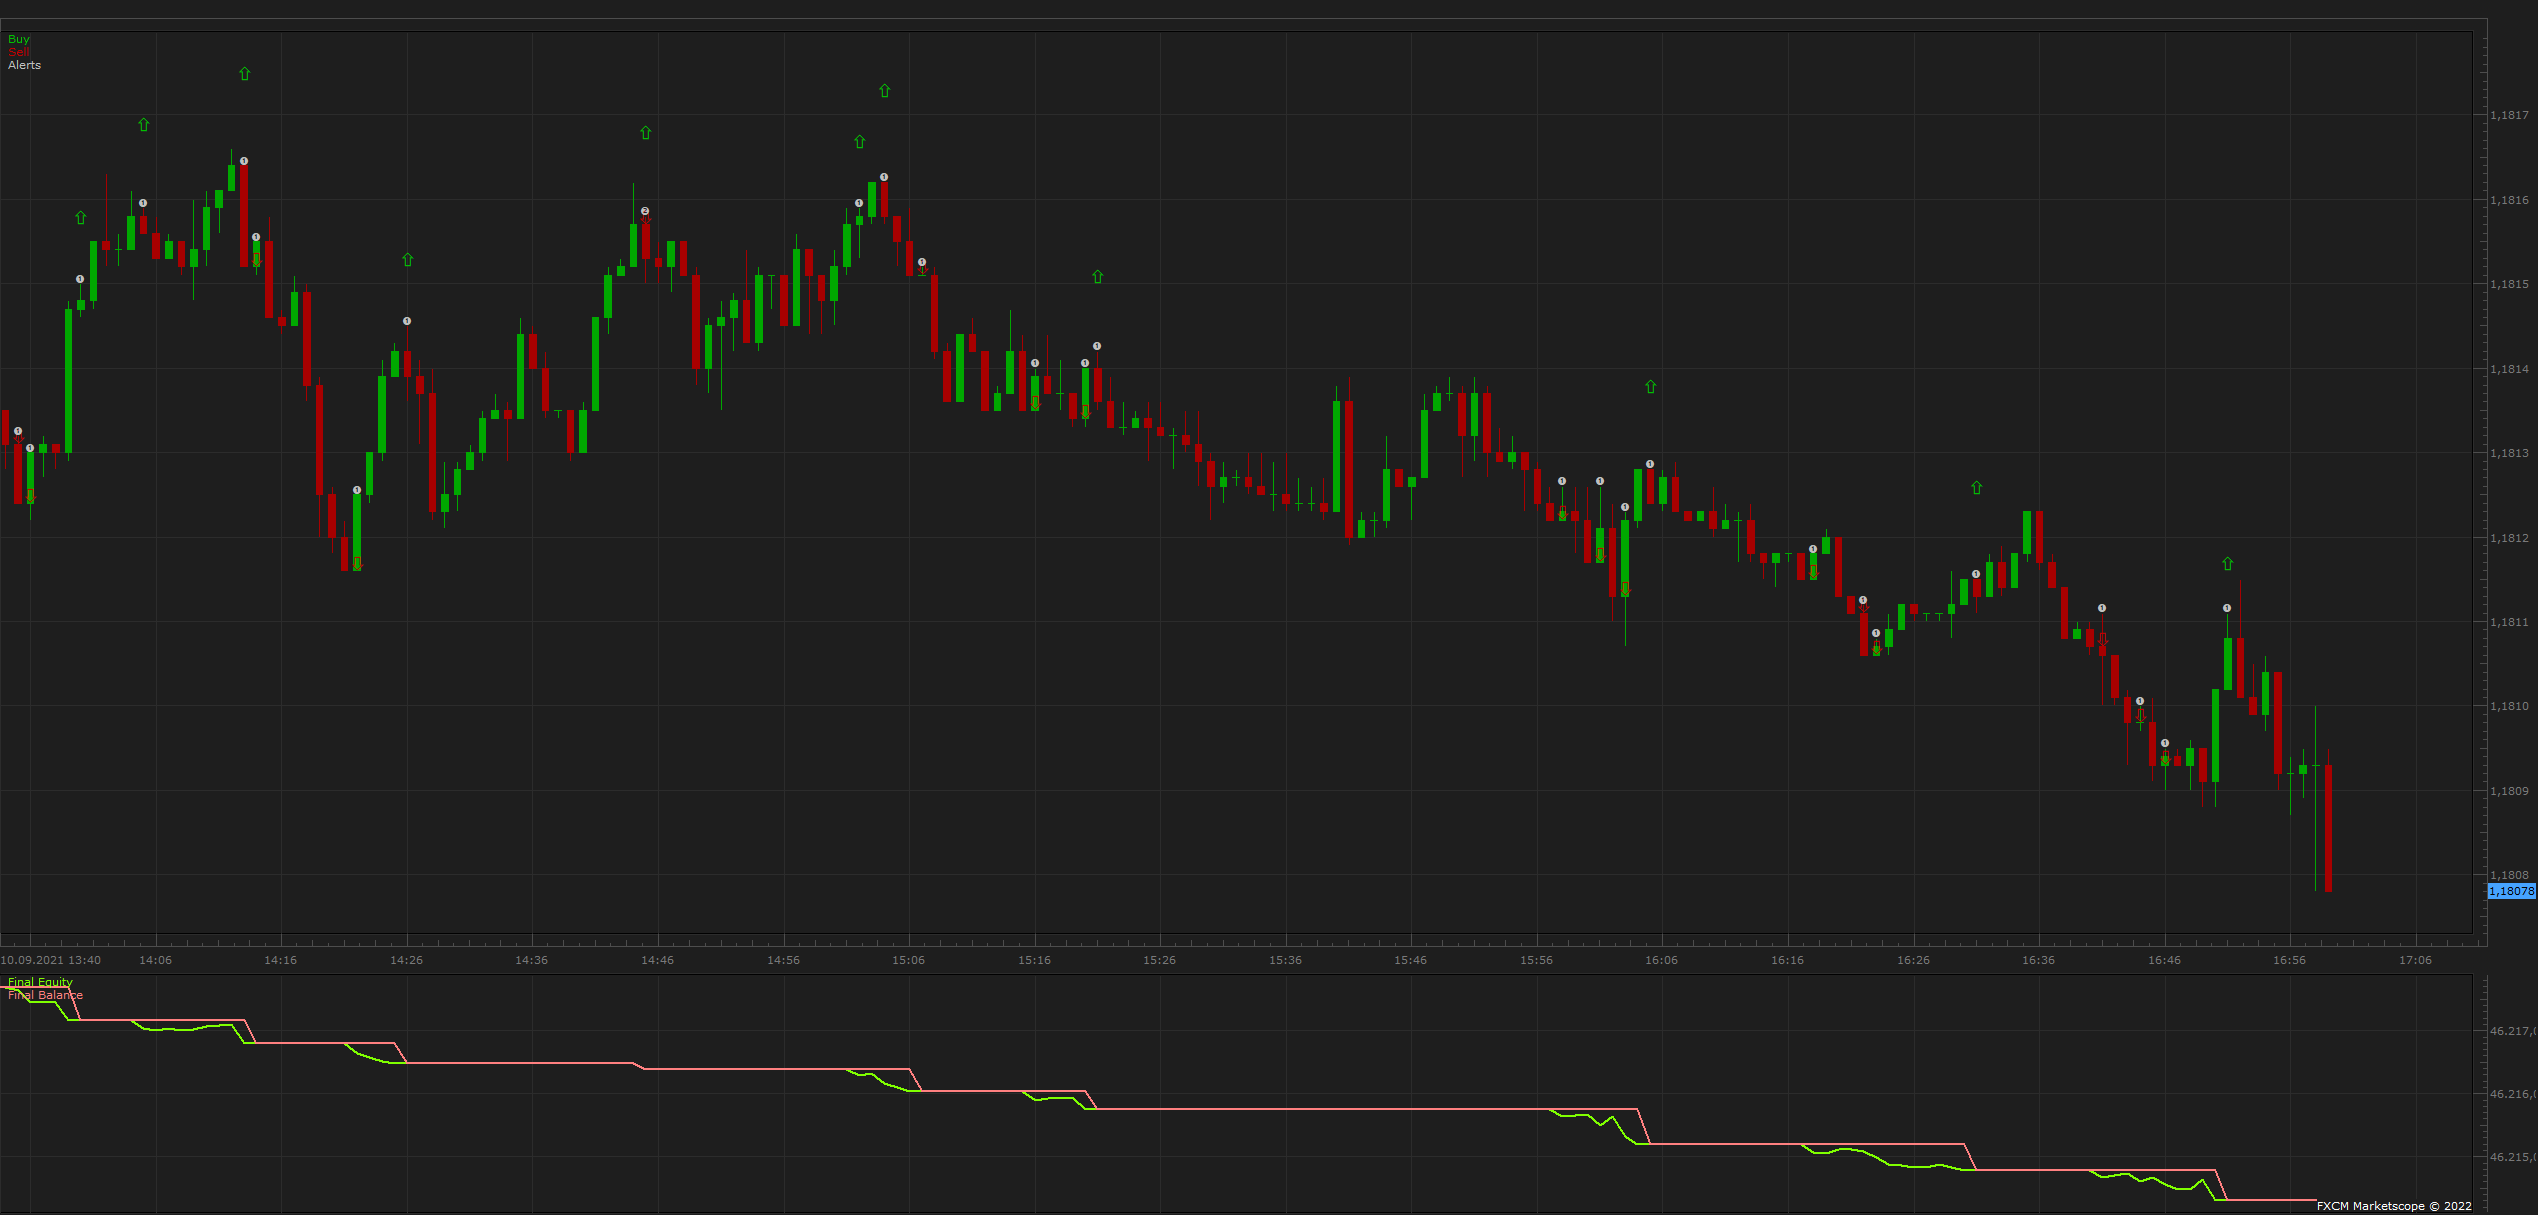Click the 46.217 equity axis label

(2512, 1031)
